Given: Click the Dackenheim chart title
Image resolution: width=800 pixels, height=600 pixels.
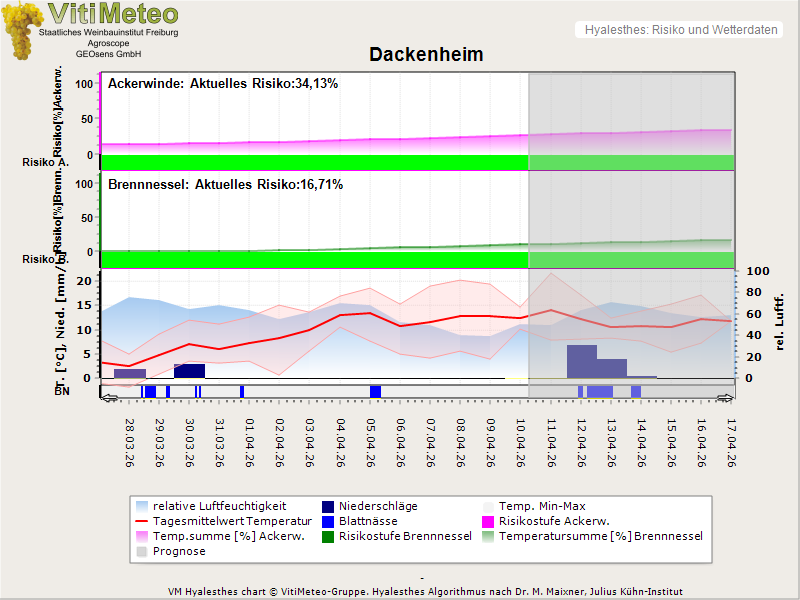Looking at the screenshot, I should (x=426, y=55).
